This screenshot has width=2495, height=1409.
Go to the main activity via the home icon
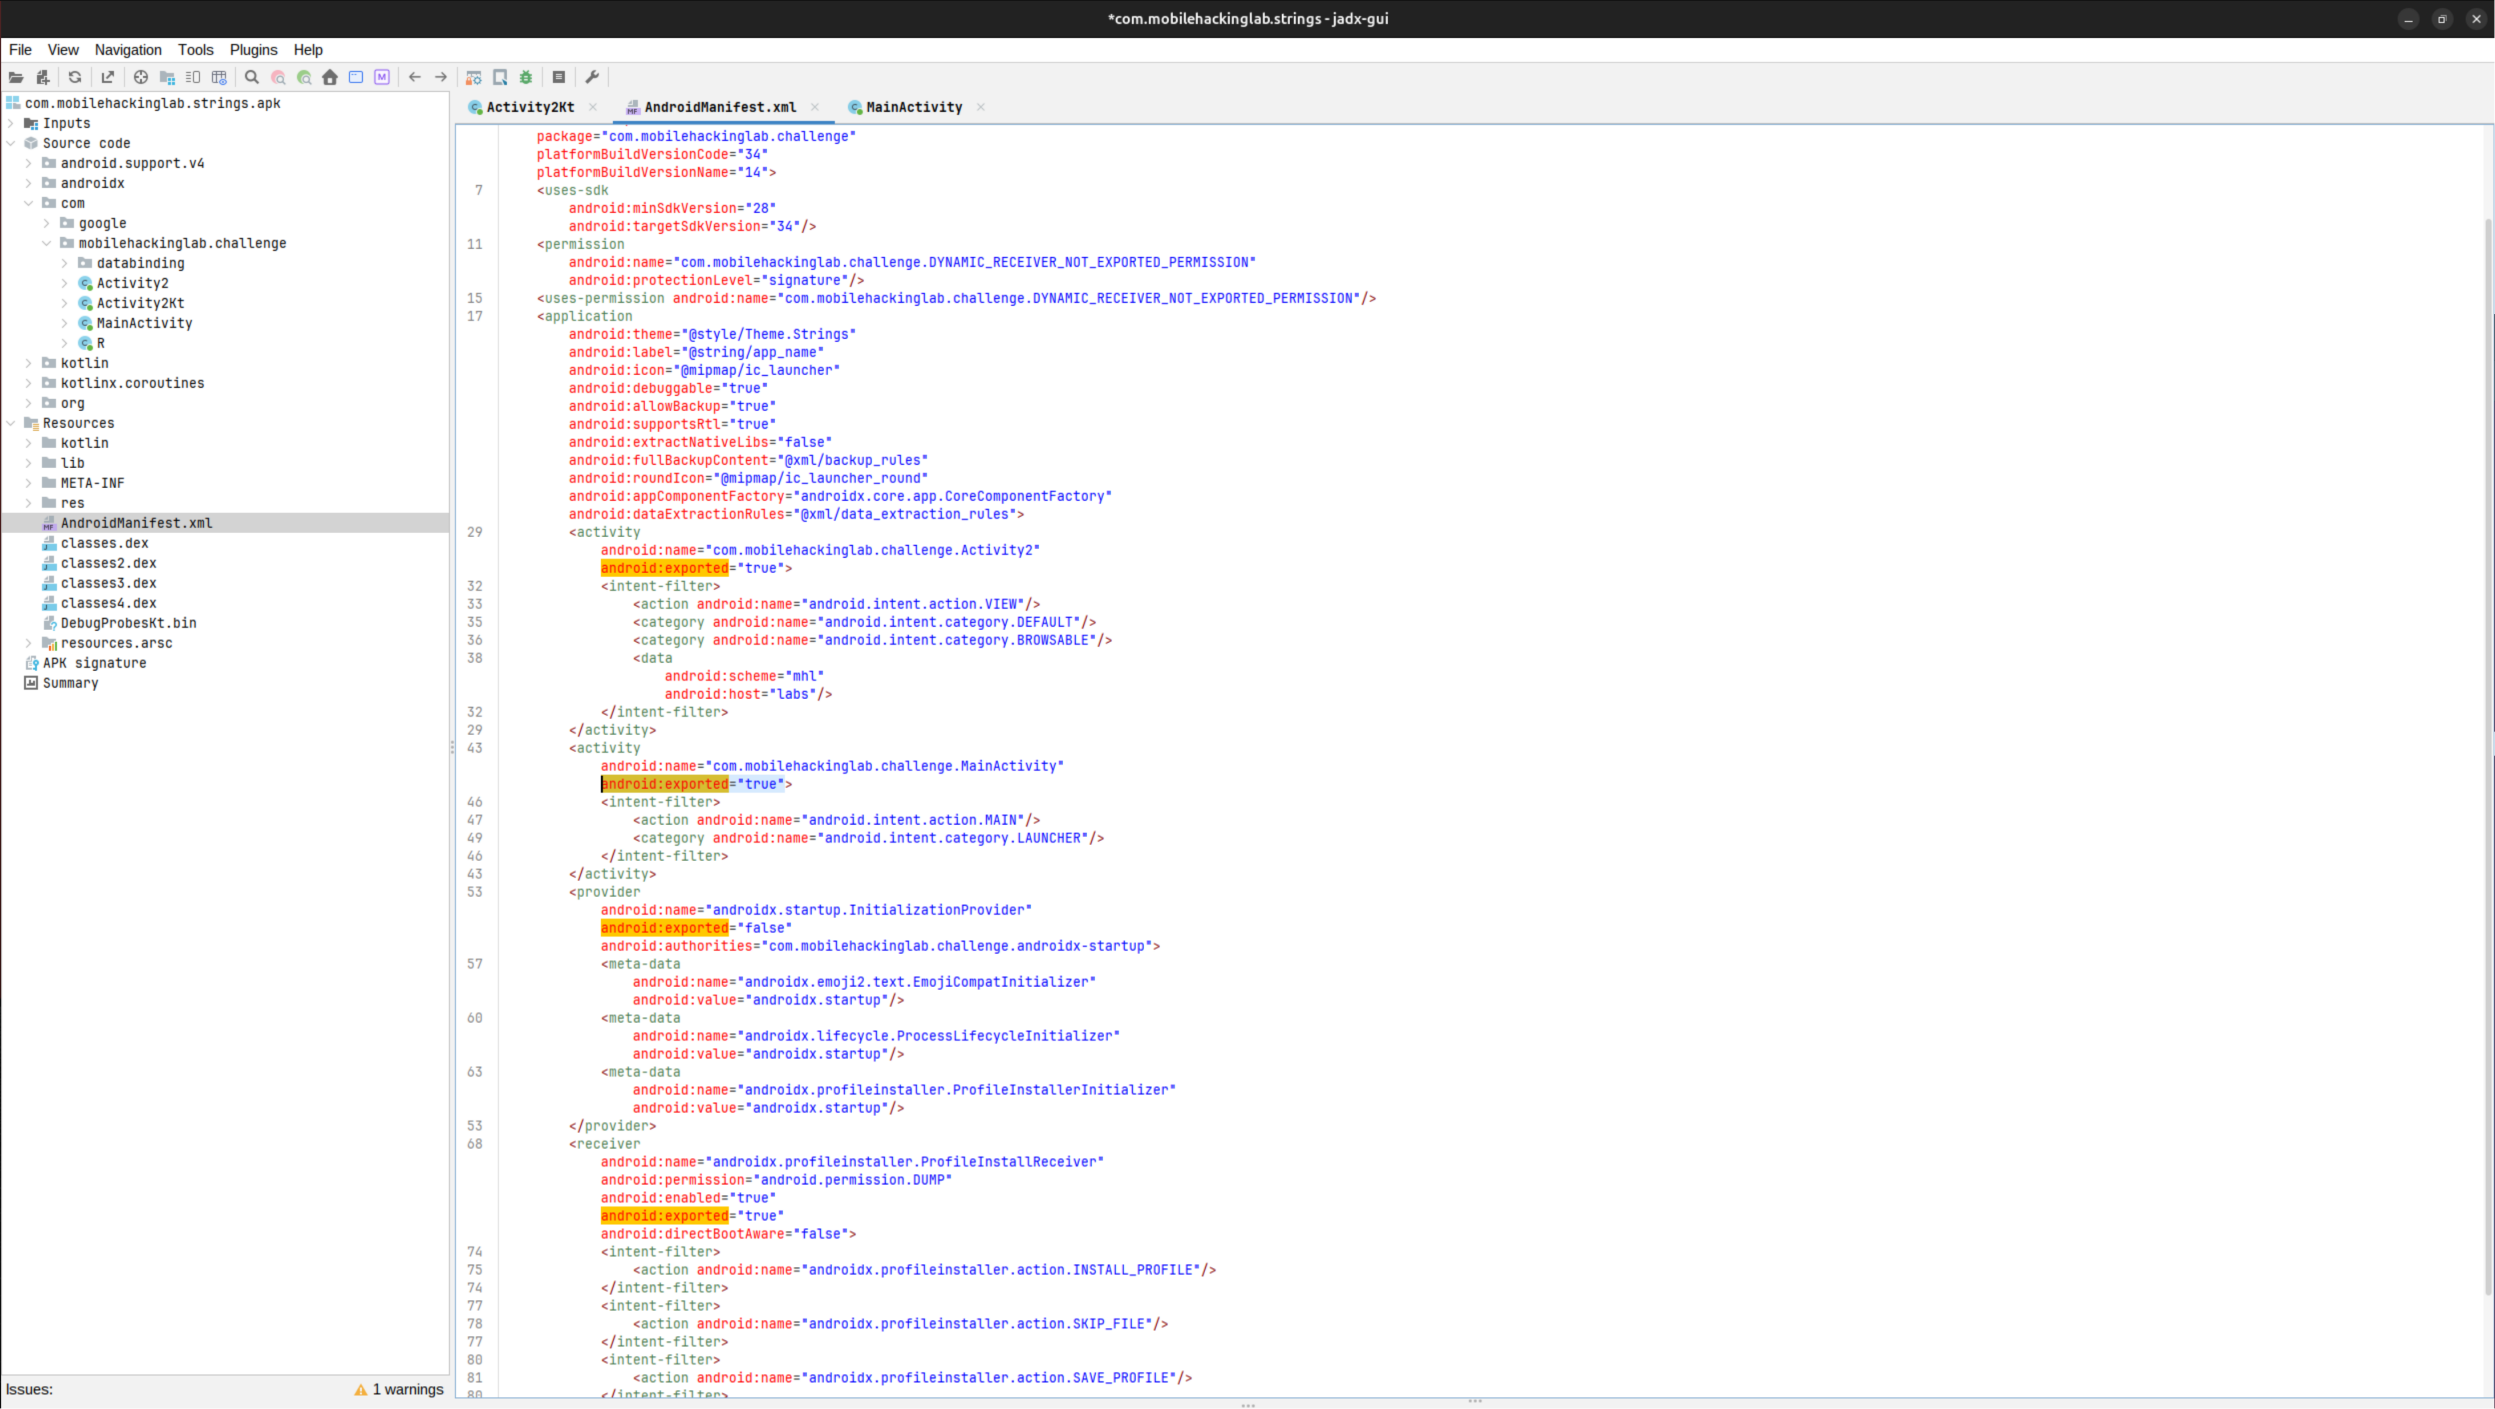coord(330,77)
